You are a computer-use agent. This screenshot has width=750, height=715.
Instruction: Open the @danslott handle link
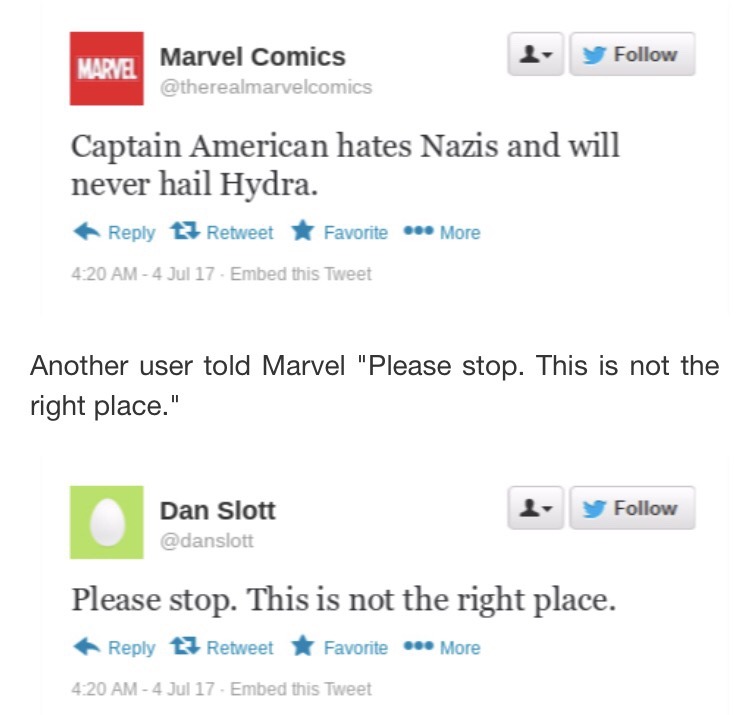click(x=207, y=540)
